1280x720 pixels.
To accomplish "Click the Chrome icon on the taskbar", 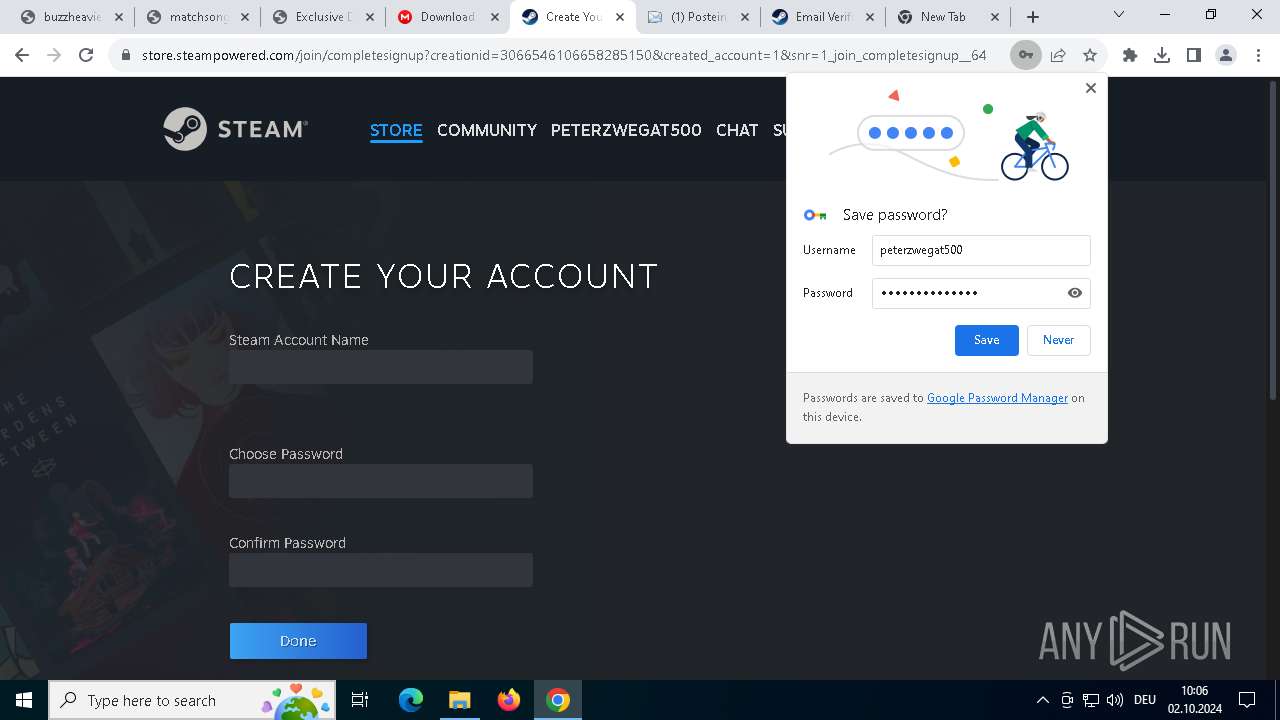I will tap(558, 700).
